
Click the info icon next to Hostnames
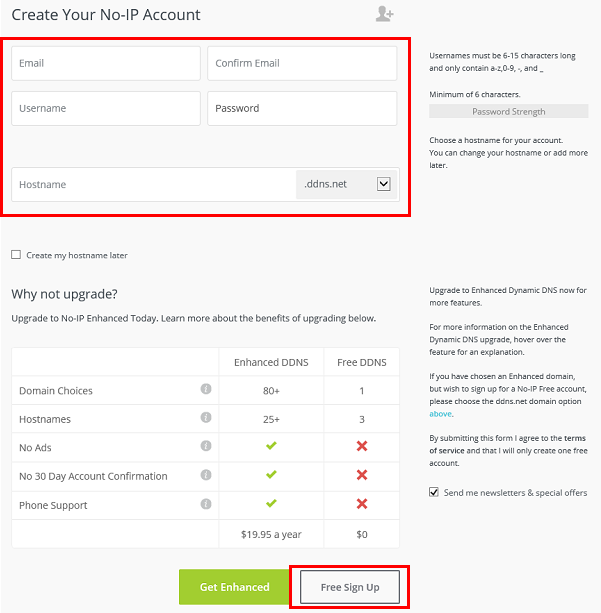(206, 418)
